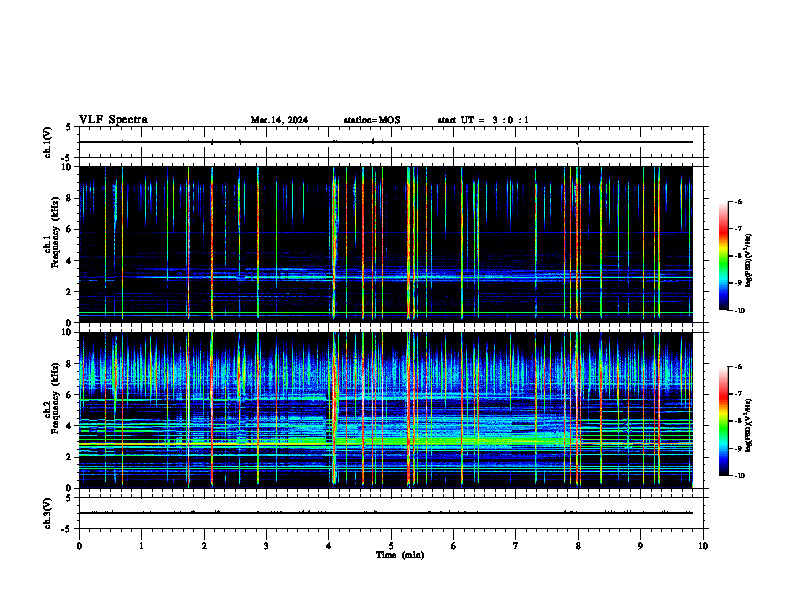Click time axis tick label "10"
792x612 pixels.
tap(703, 546)
